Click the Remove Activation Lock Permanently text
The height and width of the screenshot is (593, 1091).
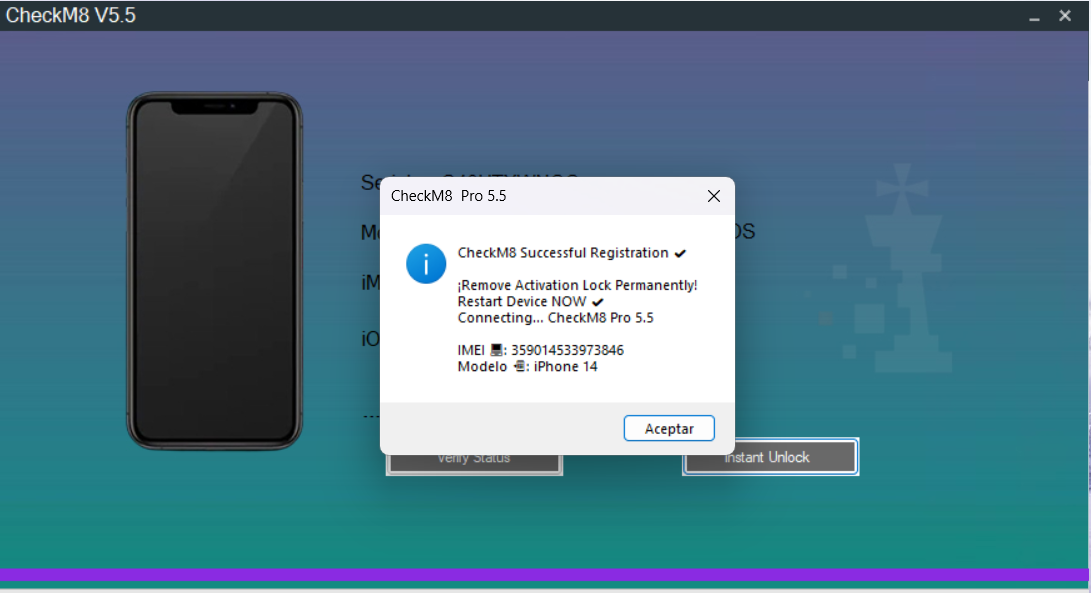(x=577, y=285)
